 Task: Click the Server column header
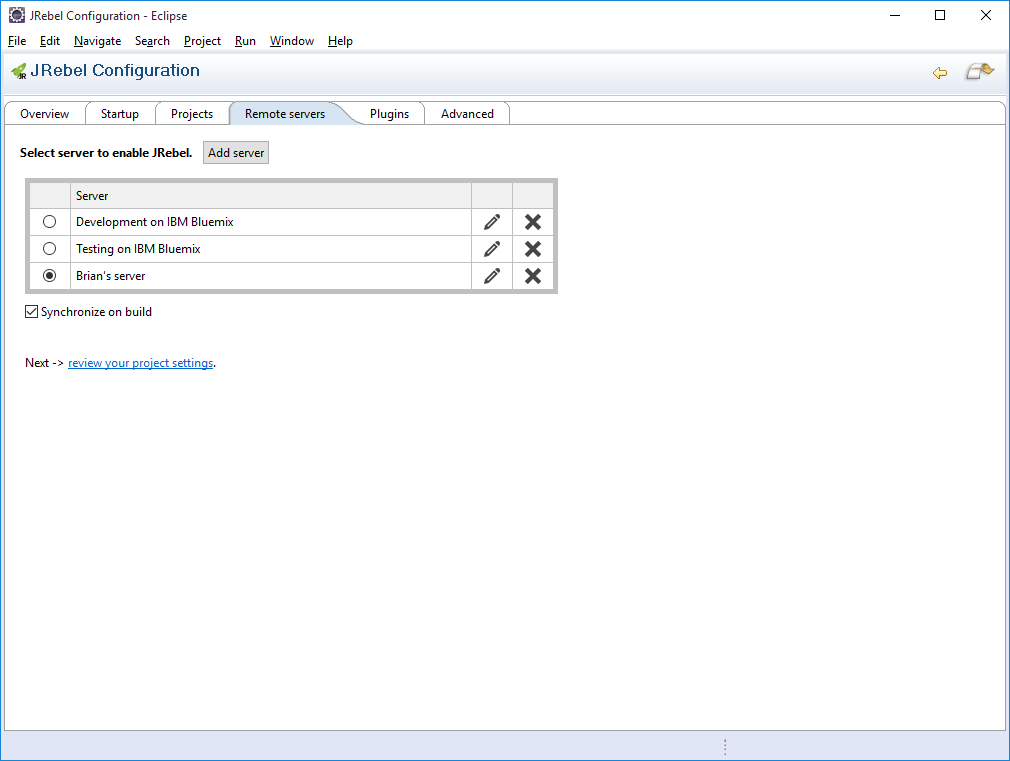point(271,195)
